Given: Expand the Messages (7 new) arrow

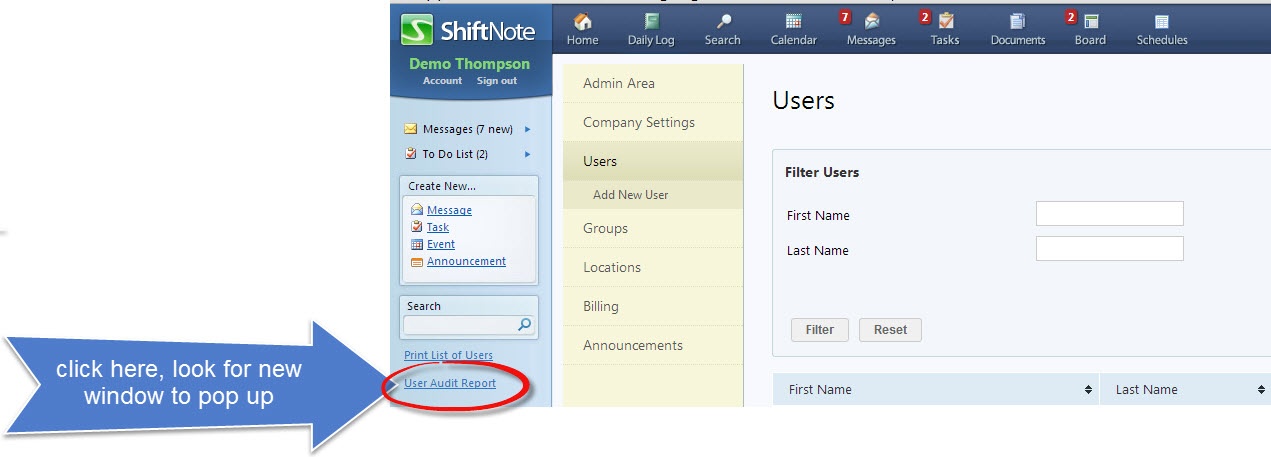Looking at the screenshot, I should (527, 129).
